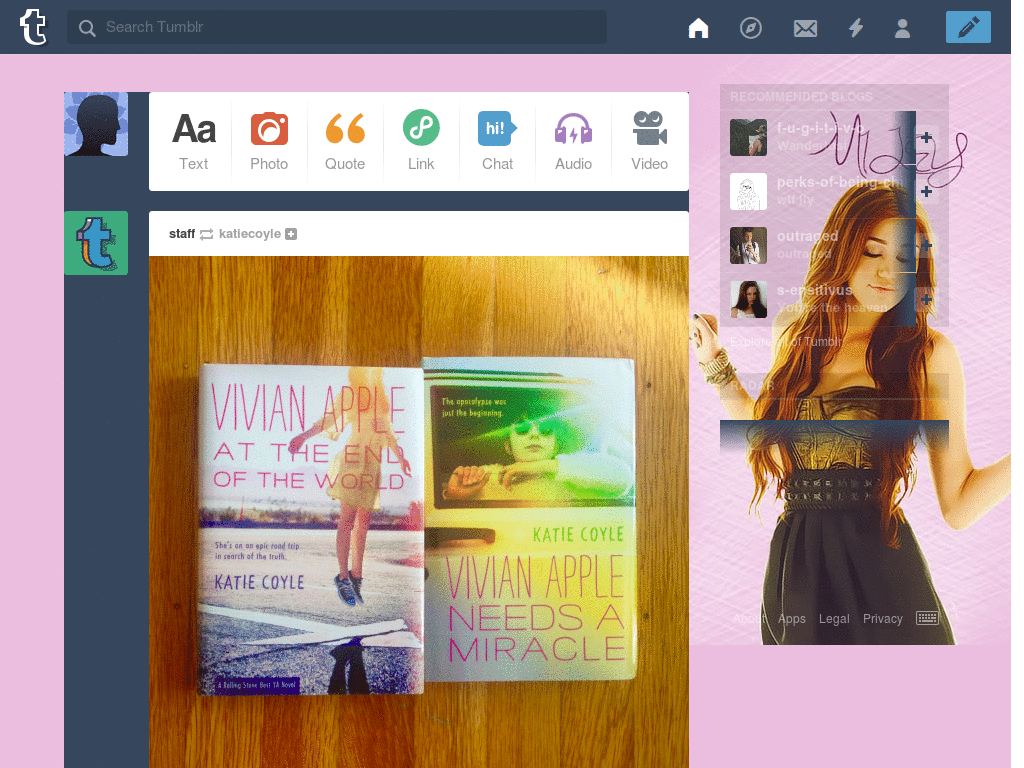Image resolution: width=1024 pixels, height=768 pixels.
Task: Open the s-ensitivus blog avatar
Action: pyautogui.click(x=748, y=300)
